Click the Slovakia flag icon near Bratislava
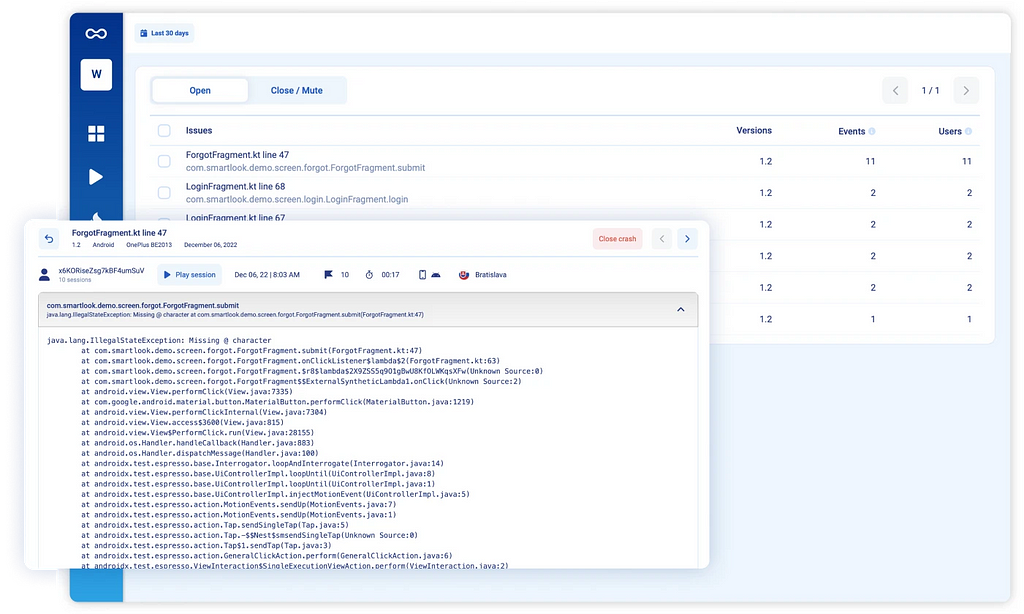 tap(464, 275)
